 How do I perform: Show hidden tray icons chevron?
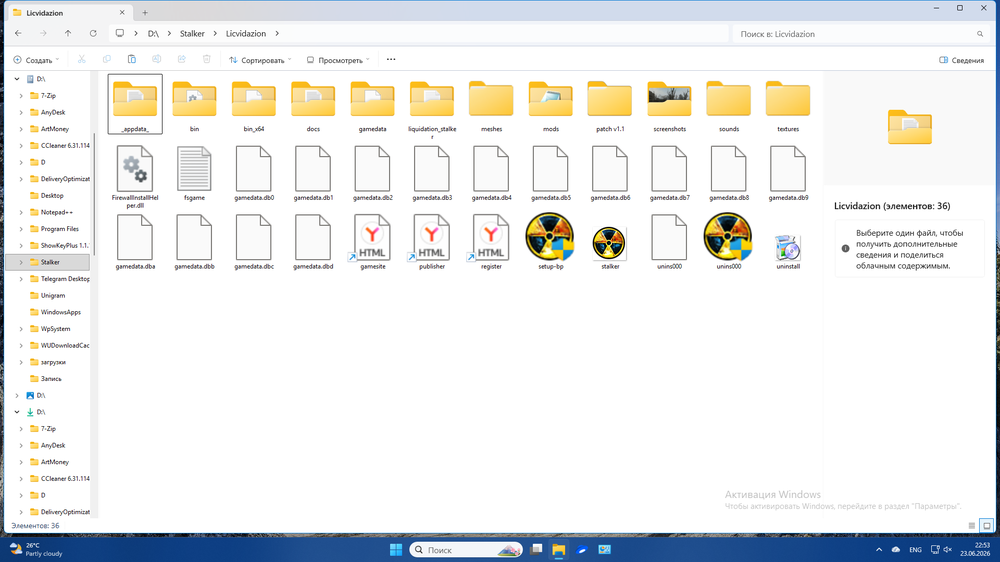tap(879, 550)
